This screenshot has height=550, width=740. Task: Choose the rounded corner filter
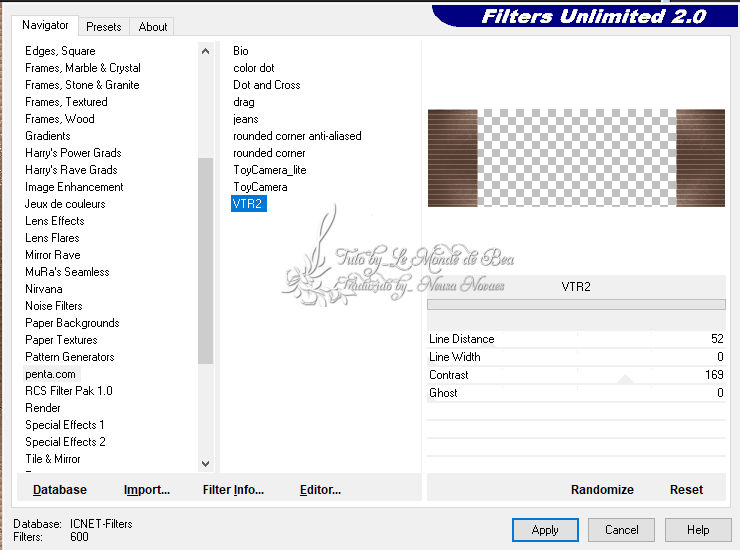[269, 153]
